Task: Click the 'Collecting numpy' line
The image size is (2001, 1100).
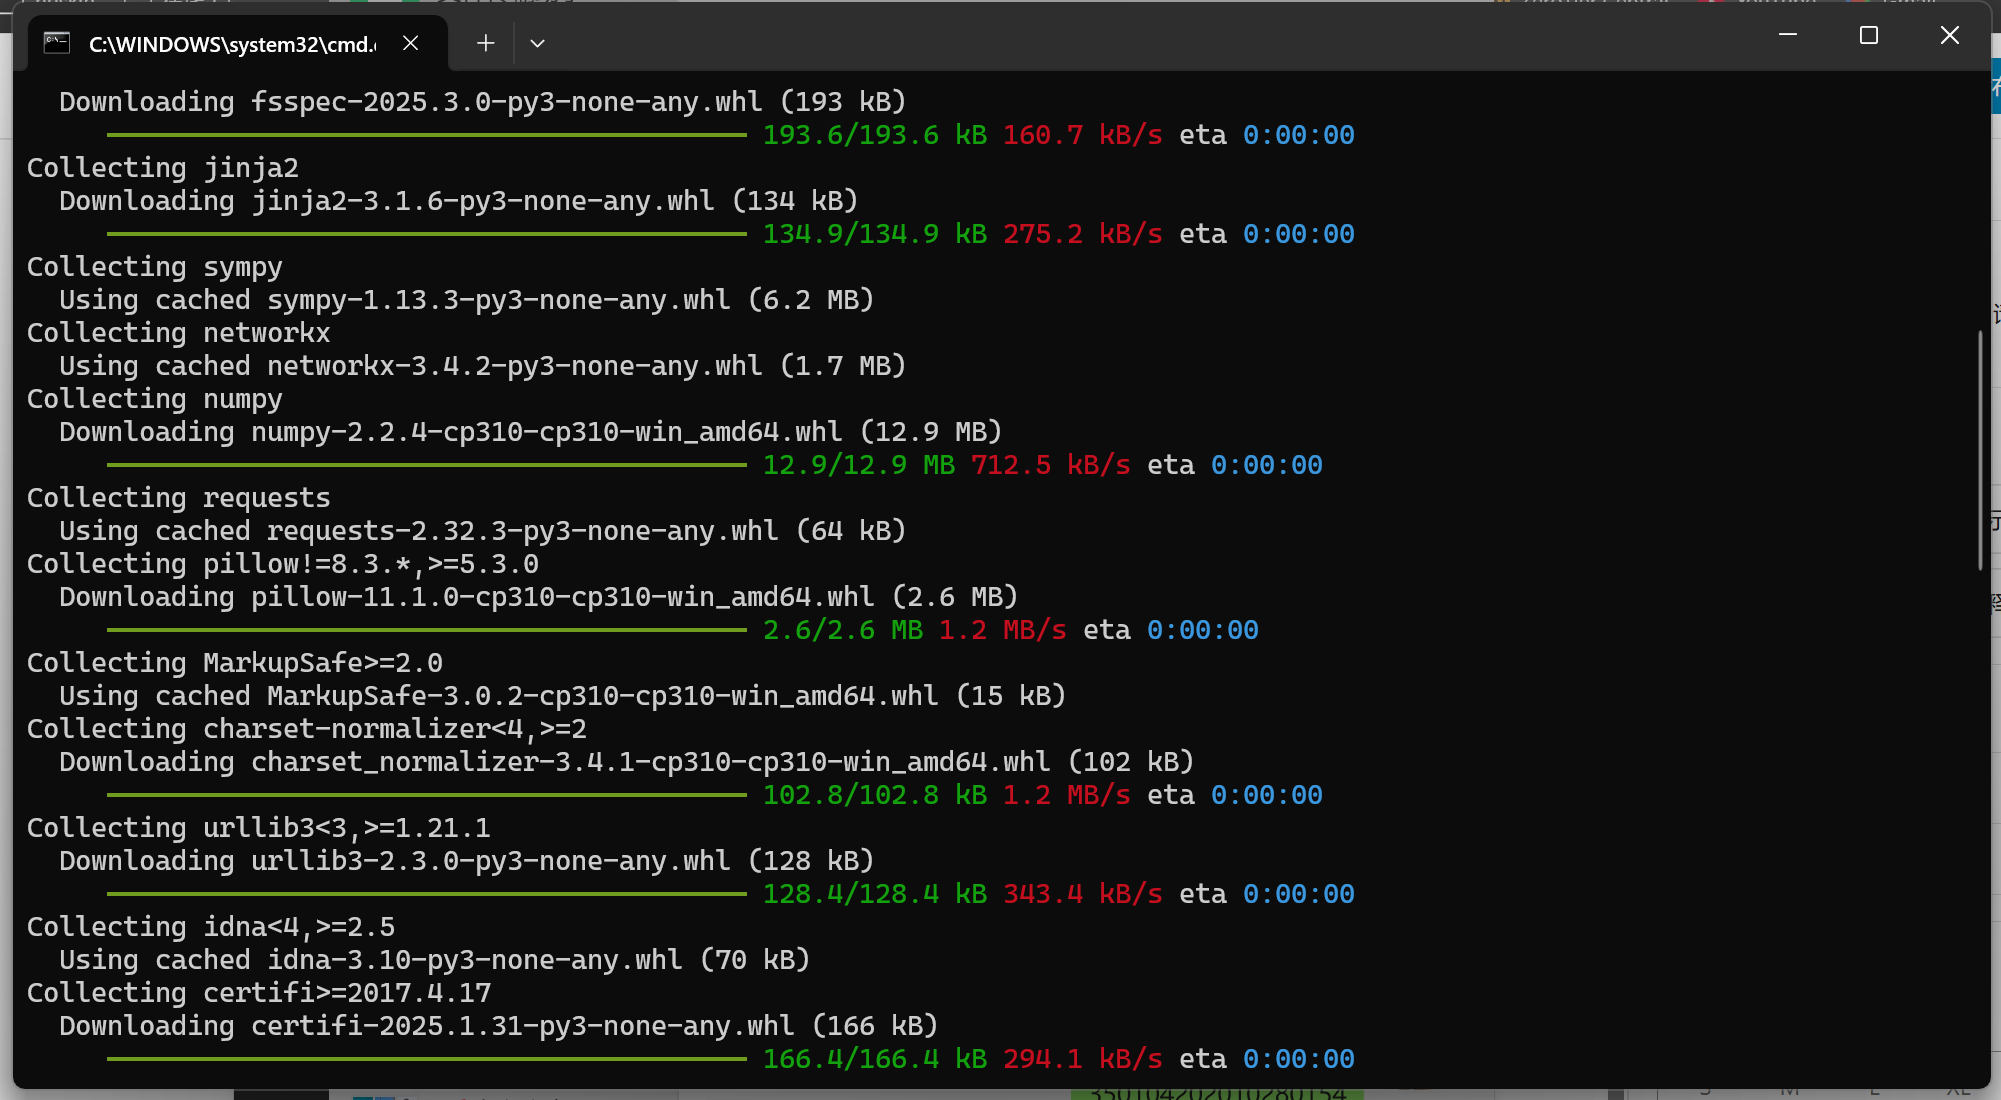Action: (x=155, y=399)
